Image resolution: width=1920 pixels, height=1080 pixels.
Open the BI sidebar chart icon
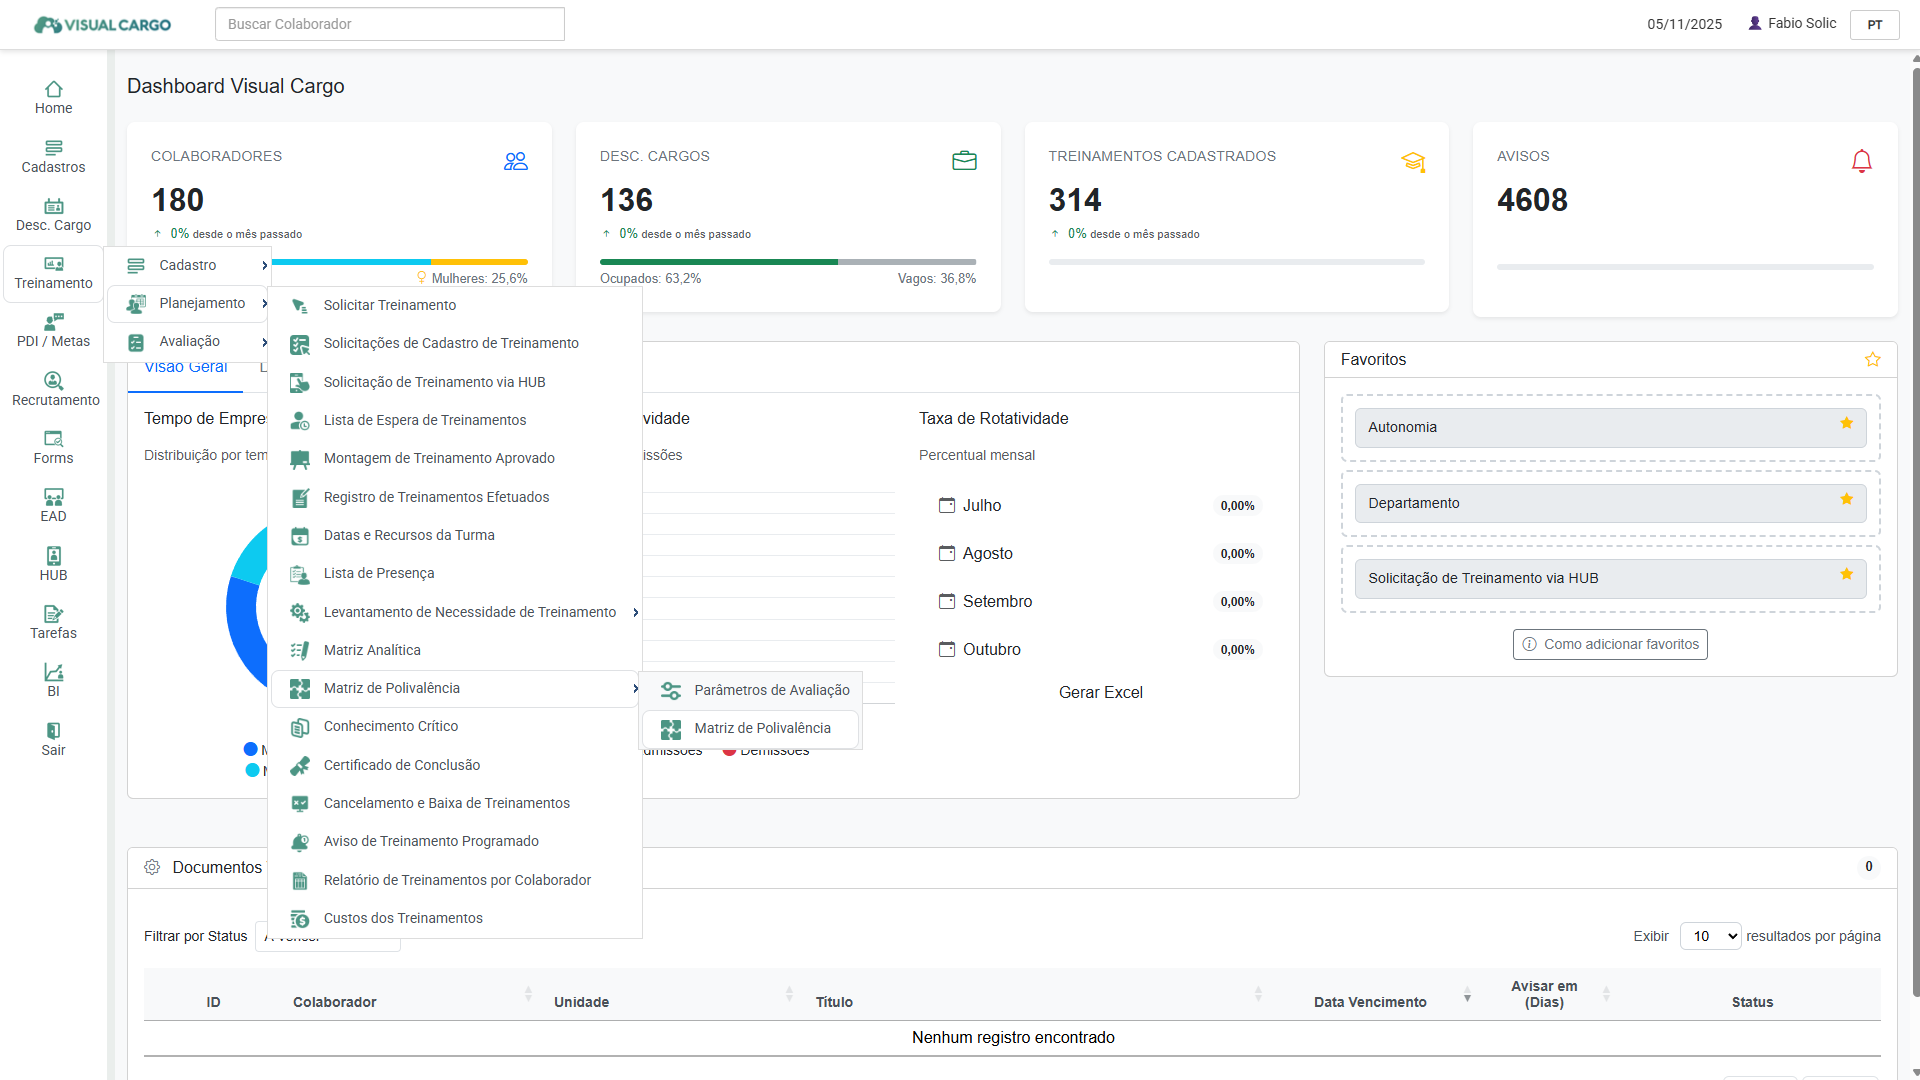tap(53, 673)
